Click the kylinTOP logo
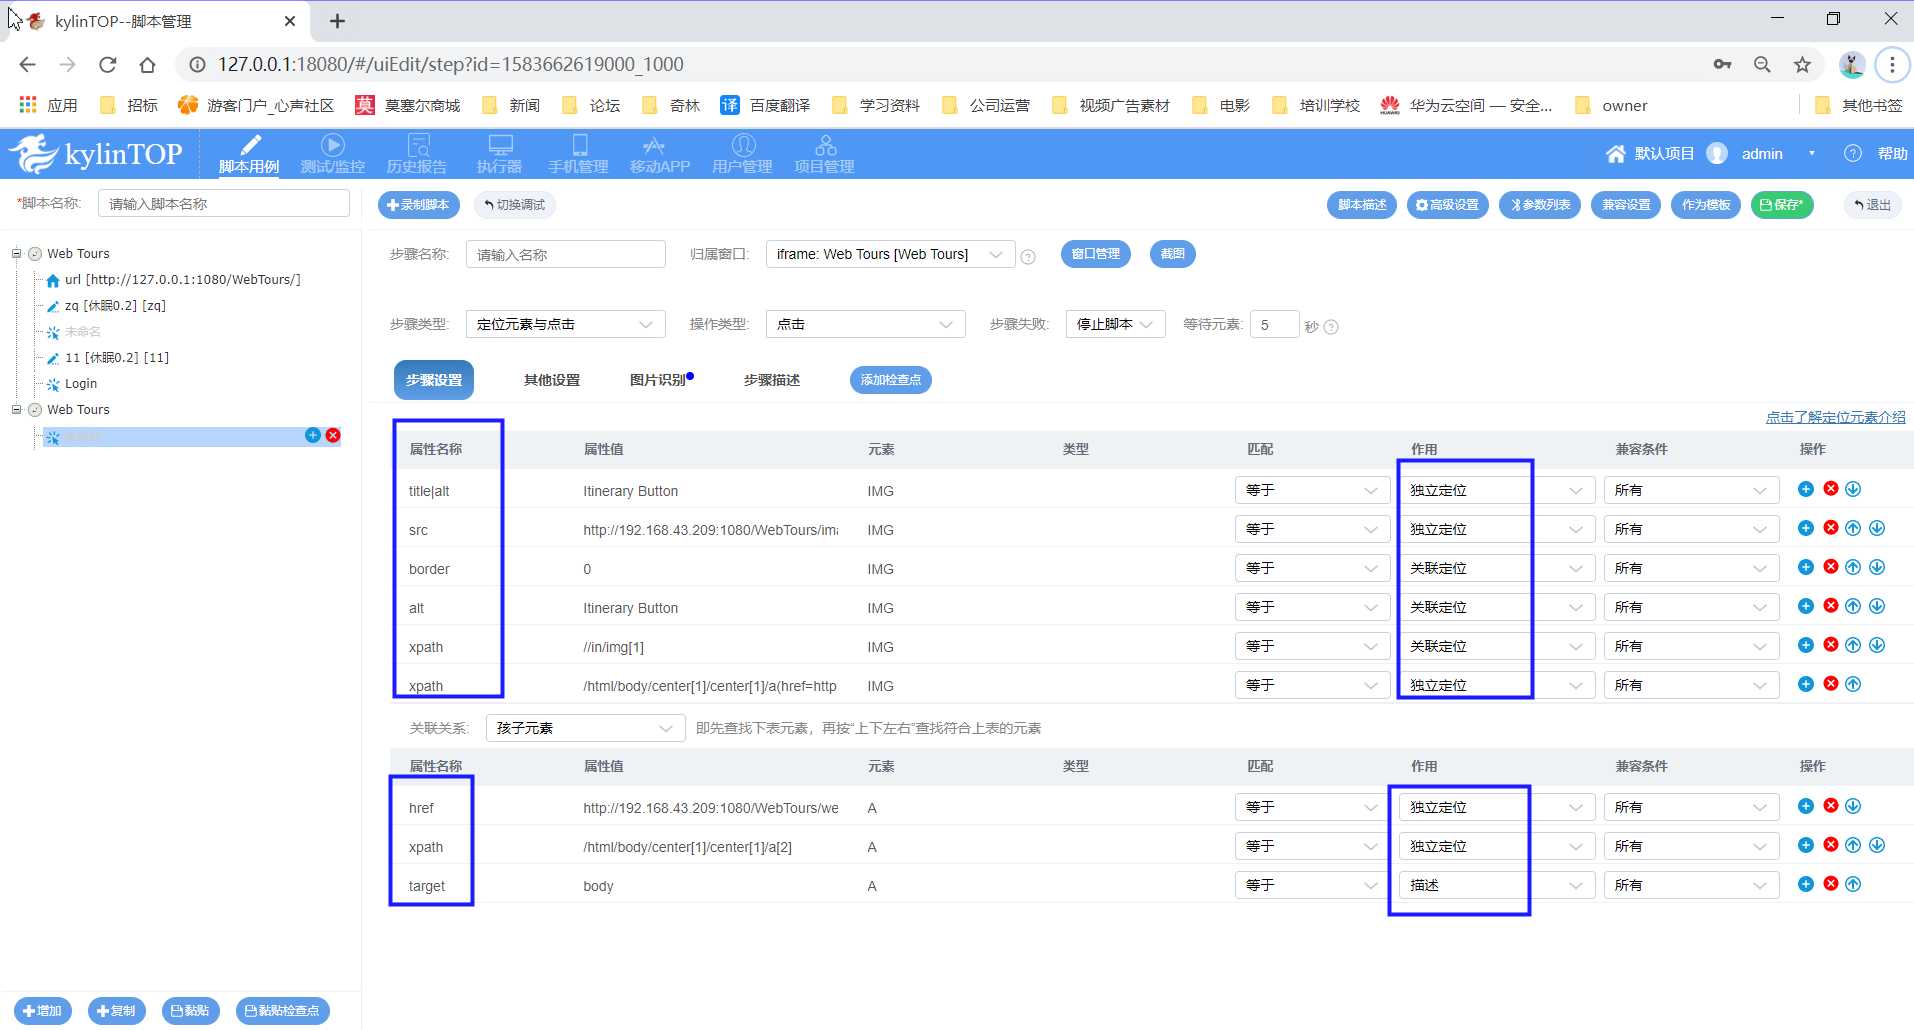Screen dimensions: 1914x1030 96,154
